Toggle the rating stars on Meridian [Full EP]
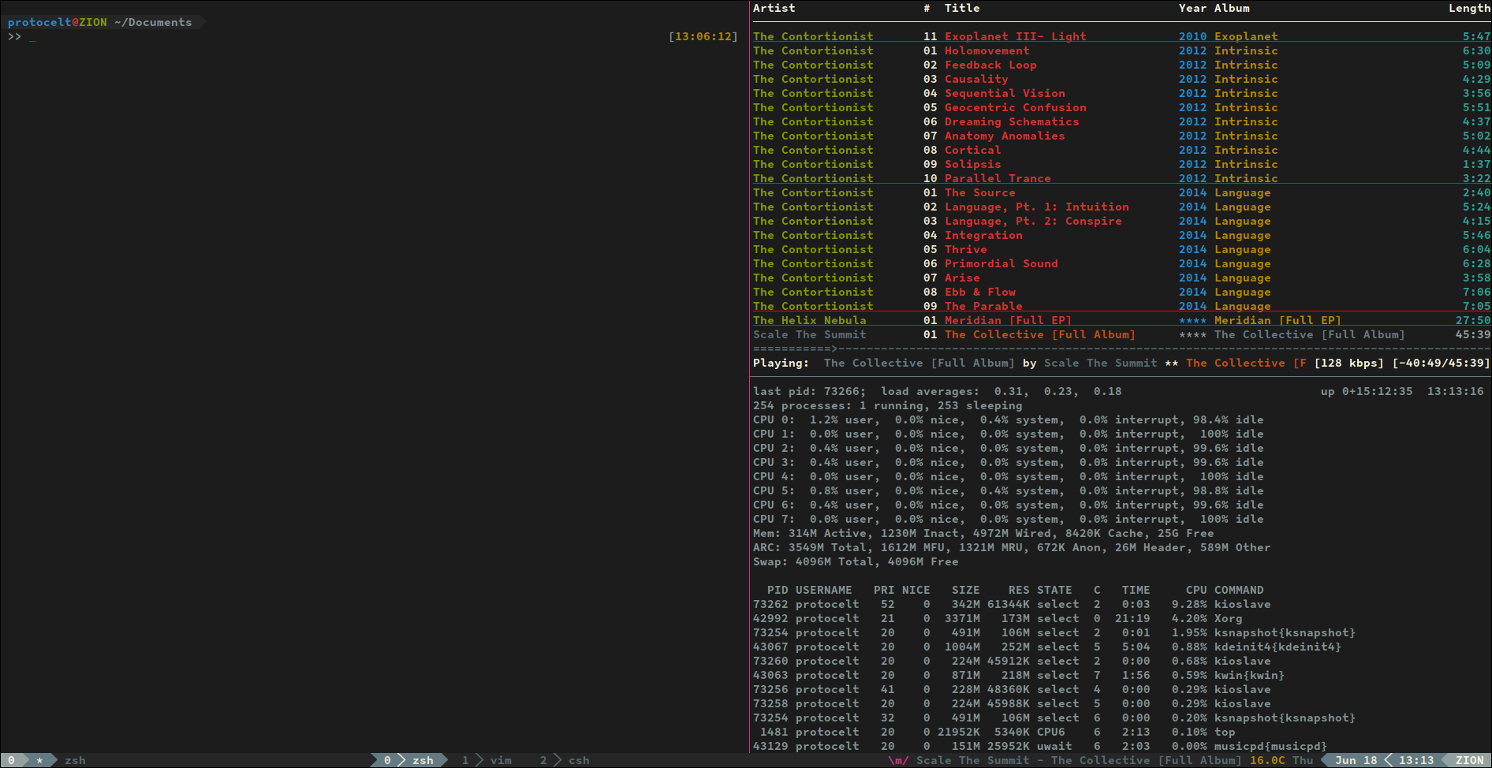Viewport: 1492px width, 768px height. pos(1192,320)
